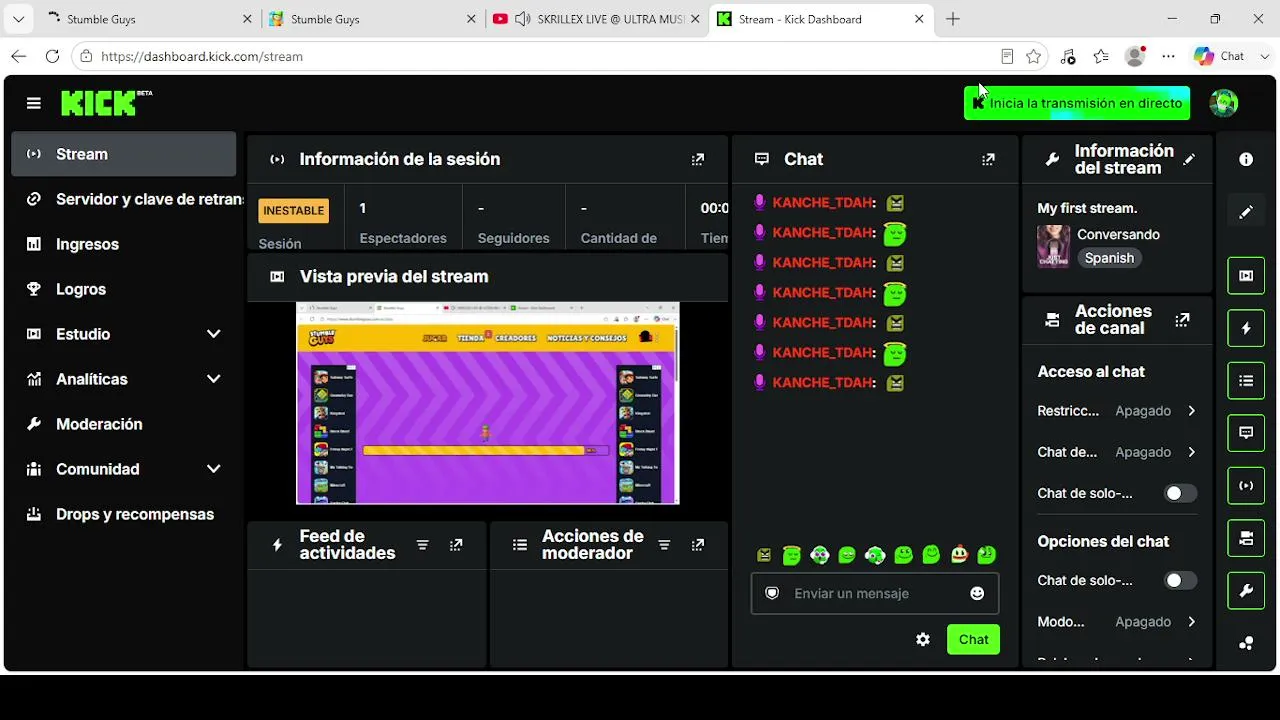Toggle the stream preview widget in the right rail
This screenshot has height=720, width=1280.
[1246, 276]
